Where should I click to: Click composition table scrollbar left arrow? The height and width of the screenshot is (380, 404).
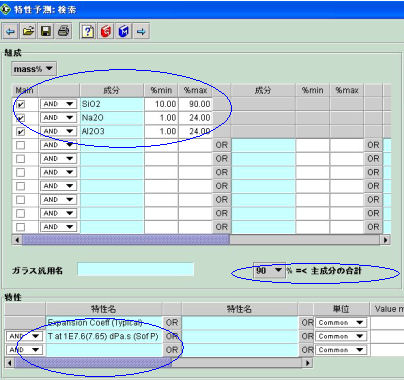point(17,240)
